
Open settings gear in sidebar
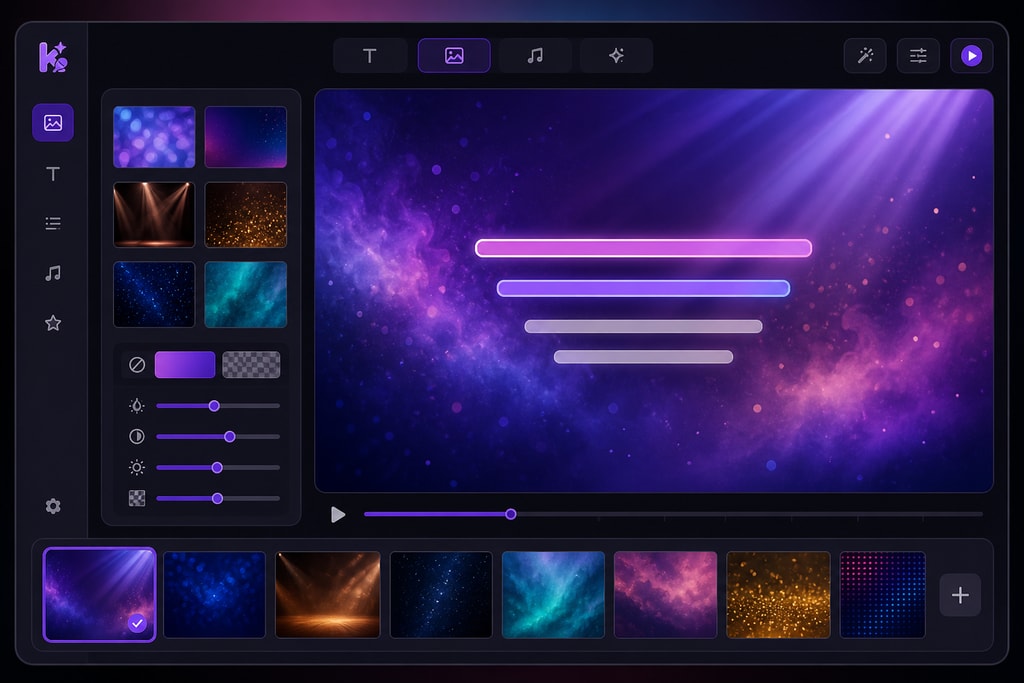click(53, 506)
